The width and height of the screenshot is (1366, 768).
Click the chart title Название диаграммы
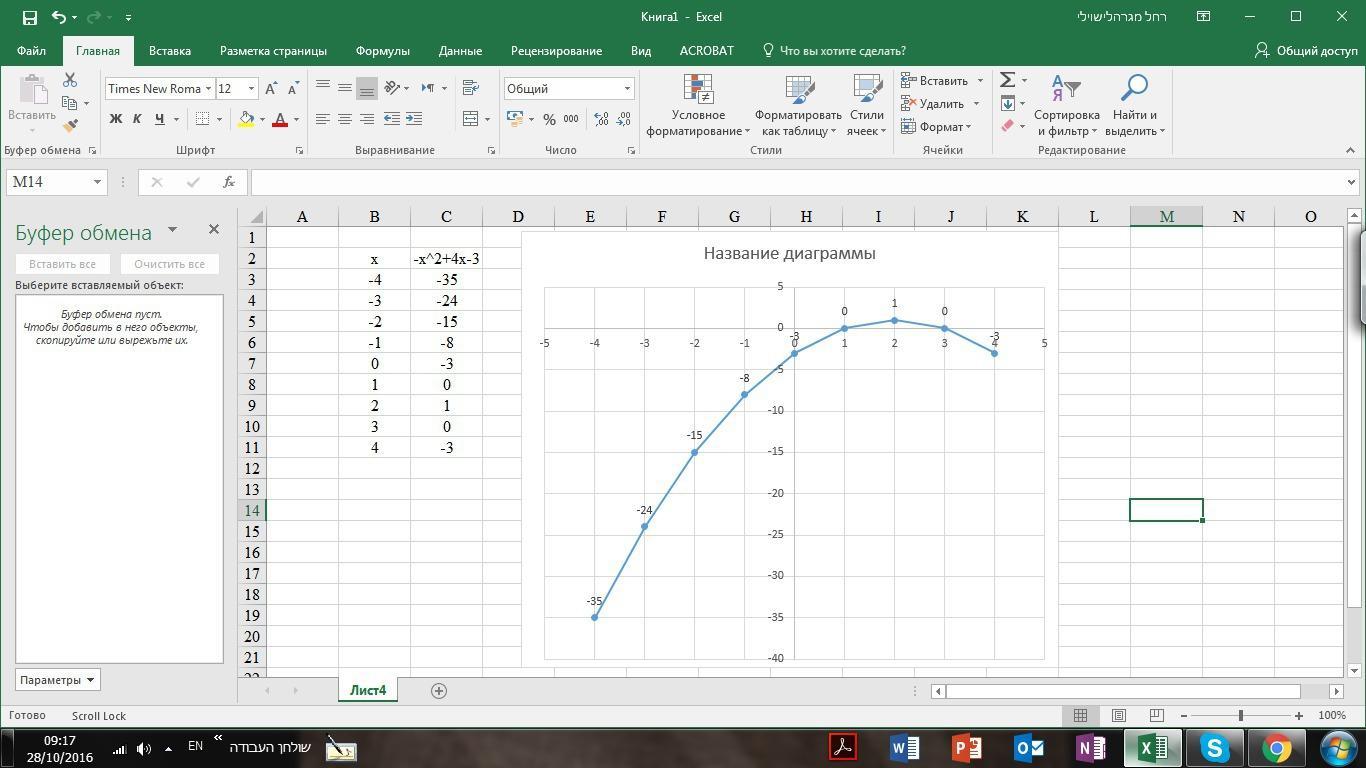[790, 254]
